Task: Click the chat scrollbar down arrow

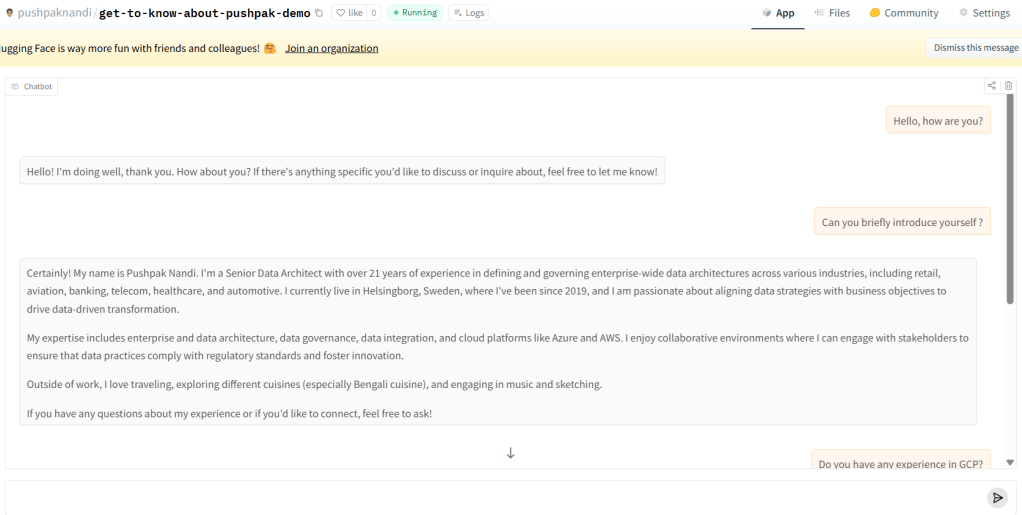Action: [1010, 462]
